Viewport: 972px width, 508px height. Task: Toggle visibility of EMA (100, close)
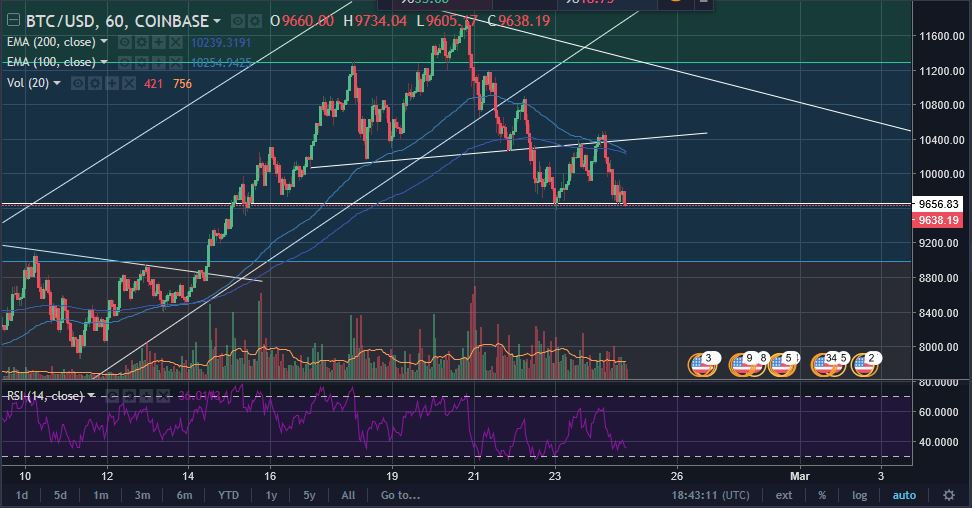125,63
